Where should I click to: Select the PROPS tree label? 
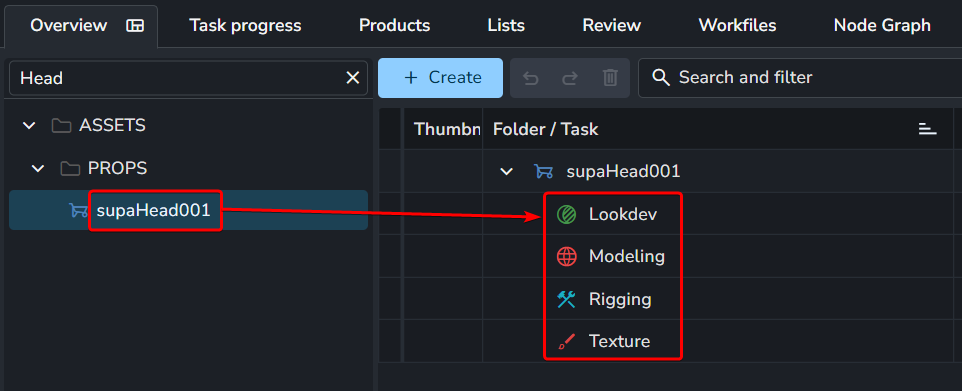coord(117,168)
